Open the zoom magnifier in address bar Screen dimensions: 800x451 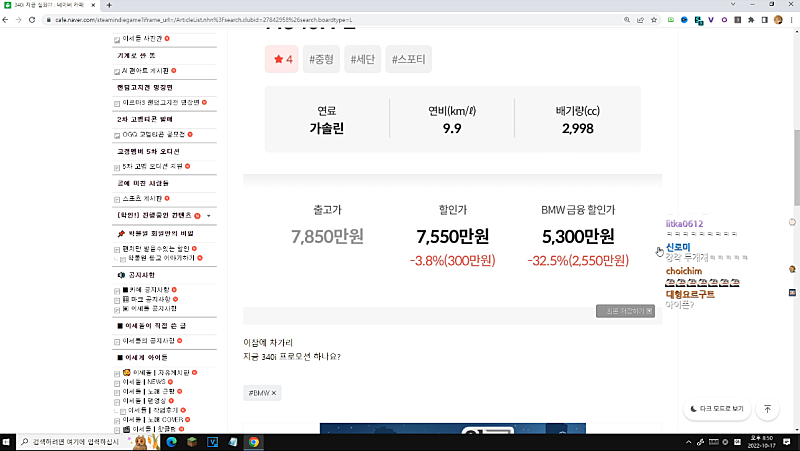pos(627,20)
